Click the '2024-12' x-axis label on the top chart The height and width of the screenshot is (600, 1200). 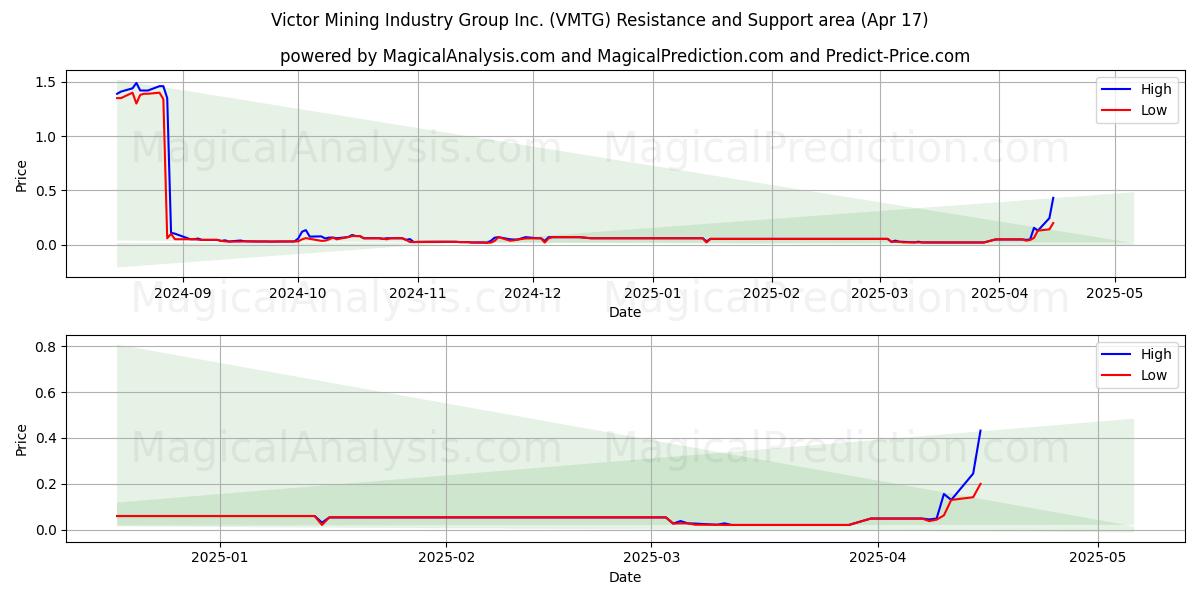tap(533, 294)
